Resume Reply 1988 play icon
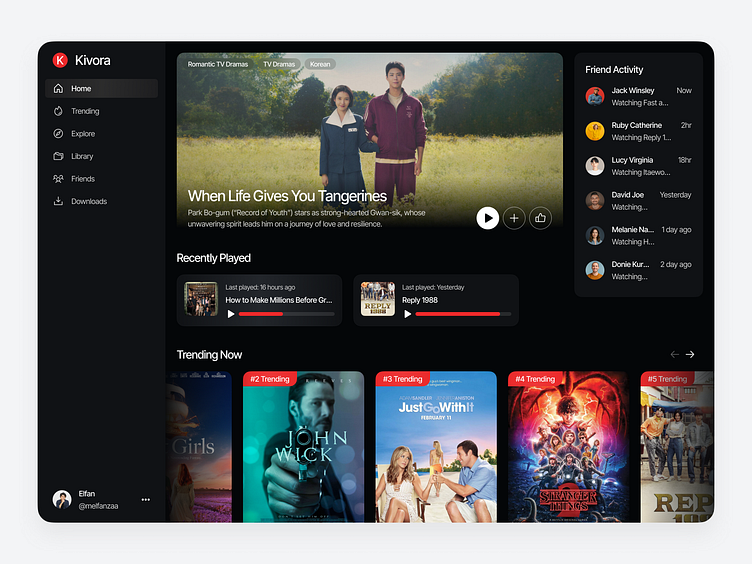 tap(408, 314)
